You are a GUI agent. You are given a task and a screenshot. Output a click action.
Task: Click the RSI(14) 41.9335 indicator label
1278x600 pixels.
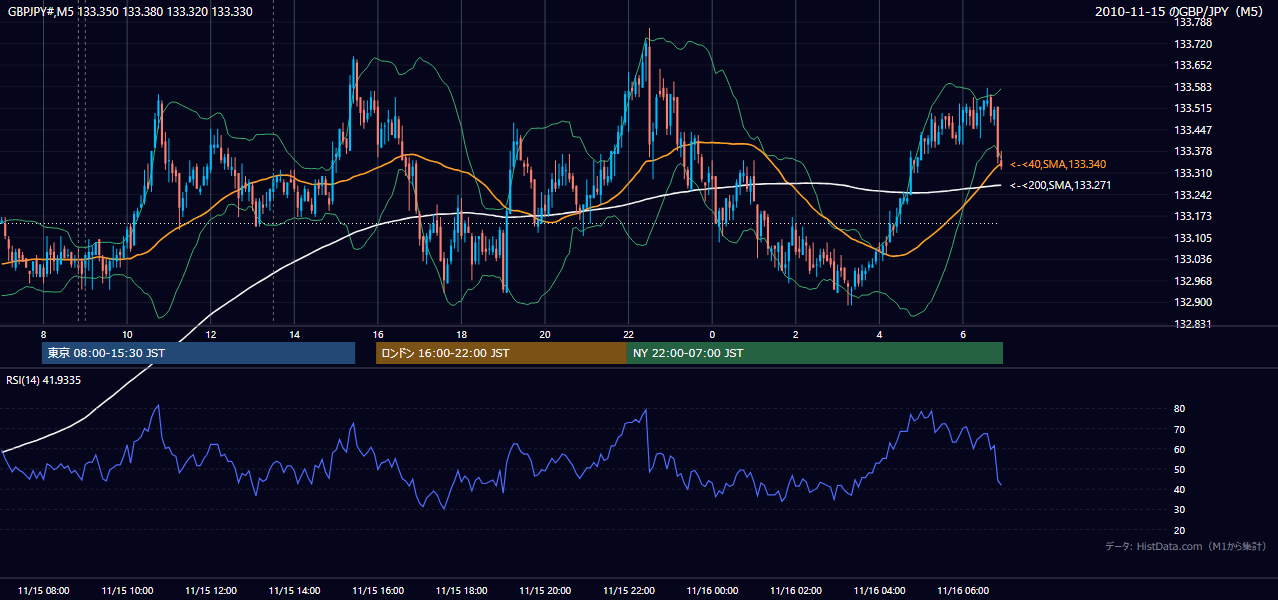click(x=44, y=380)
